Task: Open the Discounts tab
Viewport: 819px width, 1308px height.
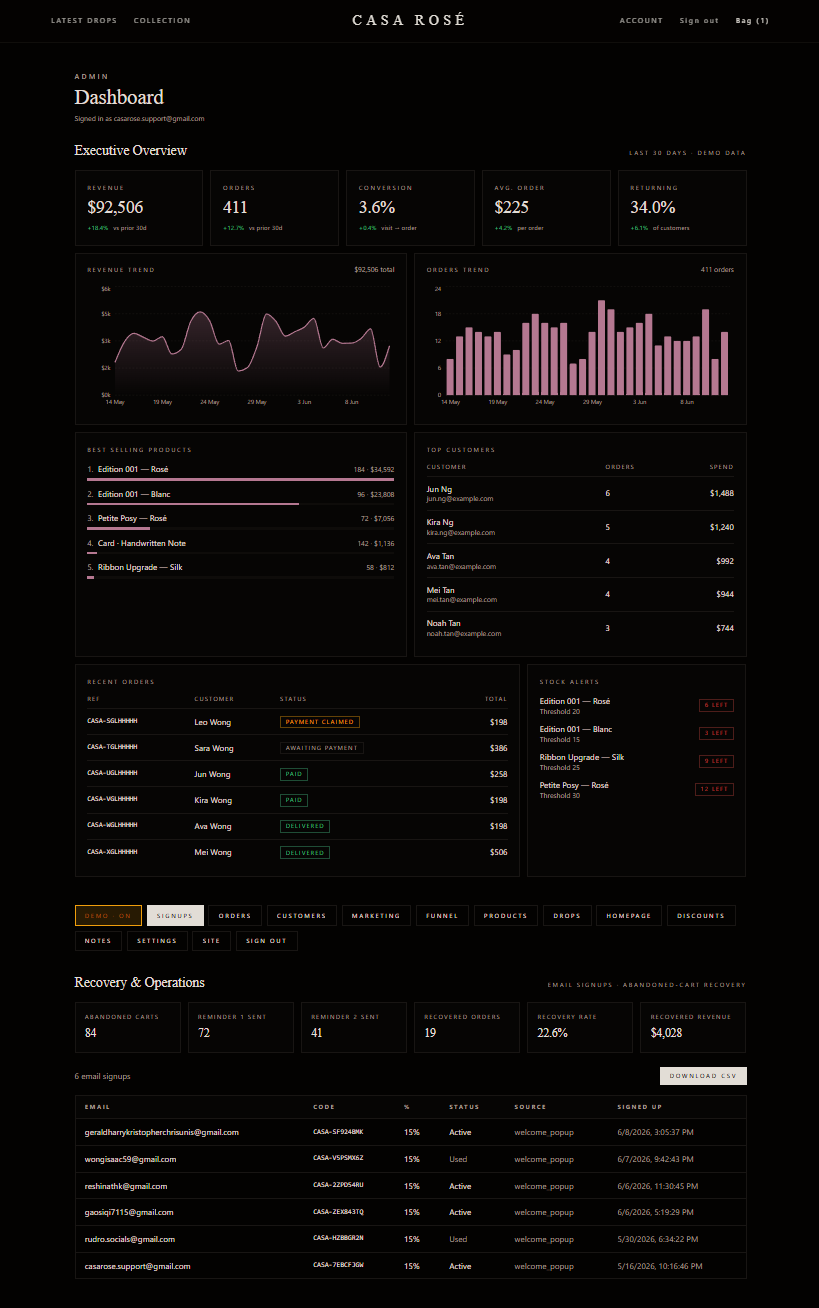Action: pyautogui.click(x=701, y=916)
